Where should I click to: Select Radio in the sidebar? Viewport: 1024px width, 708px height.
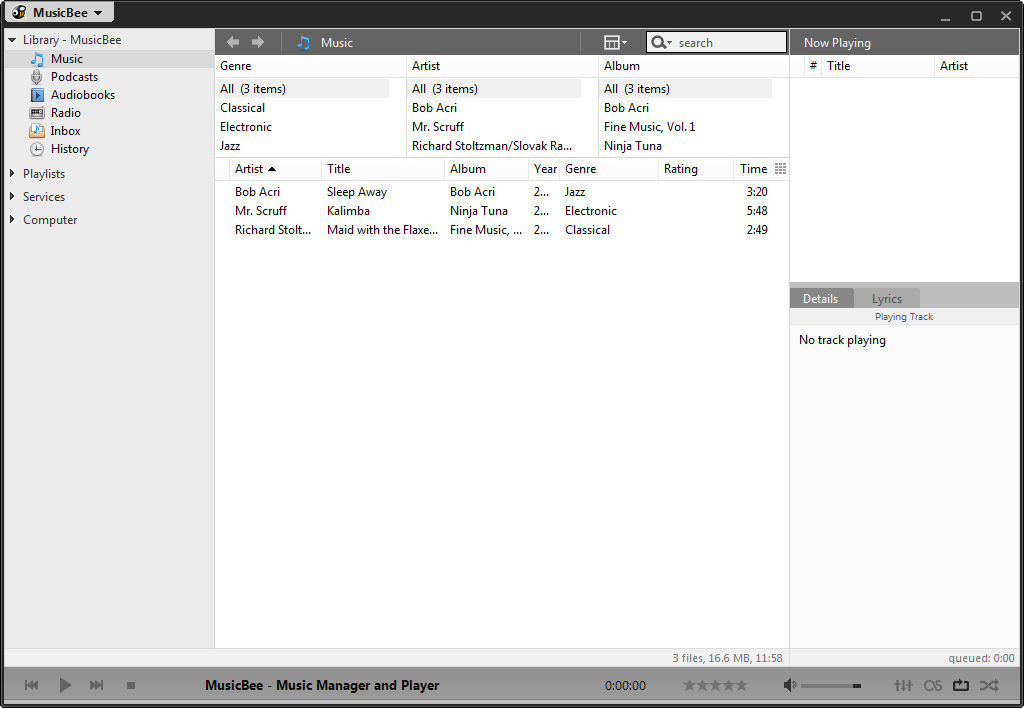click(x=66, y=113)
